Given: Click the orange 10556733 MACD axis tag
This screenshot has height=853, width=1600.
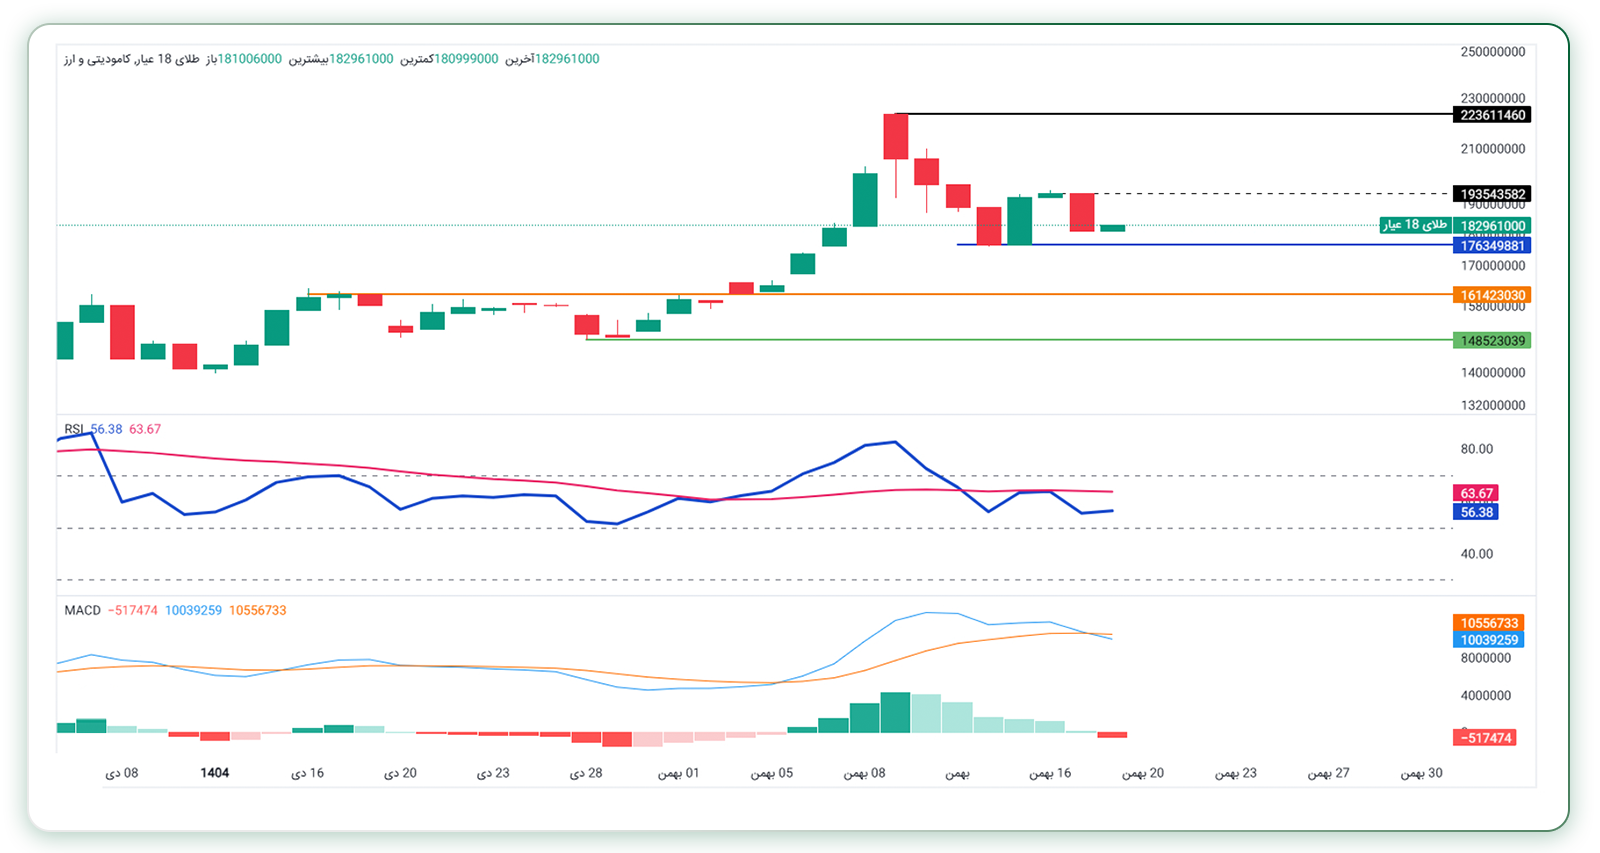Looking at the screenshot, I should (1488, 623).
